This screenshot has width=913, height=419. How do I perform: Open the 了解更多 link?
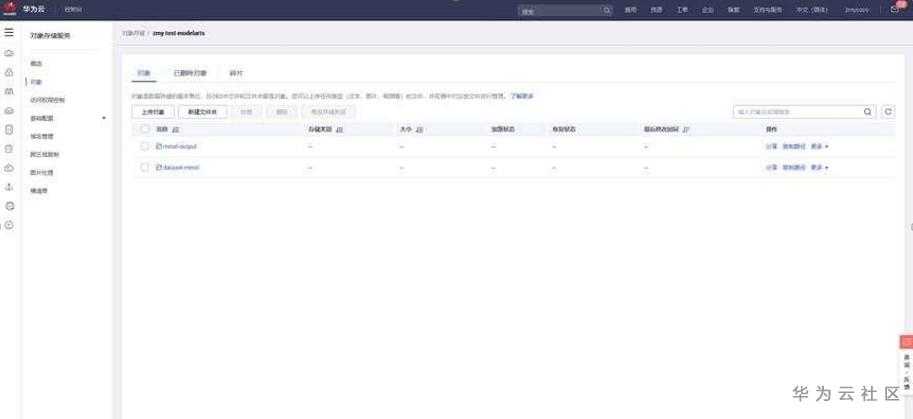[x=522, y=96]
